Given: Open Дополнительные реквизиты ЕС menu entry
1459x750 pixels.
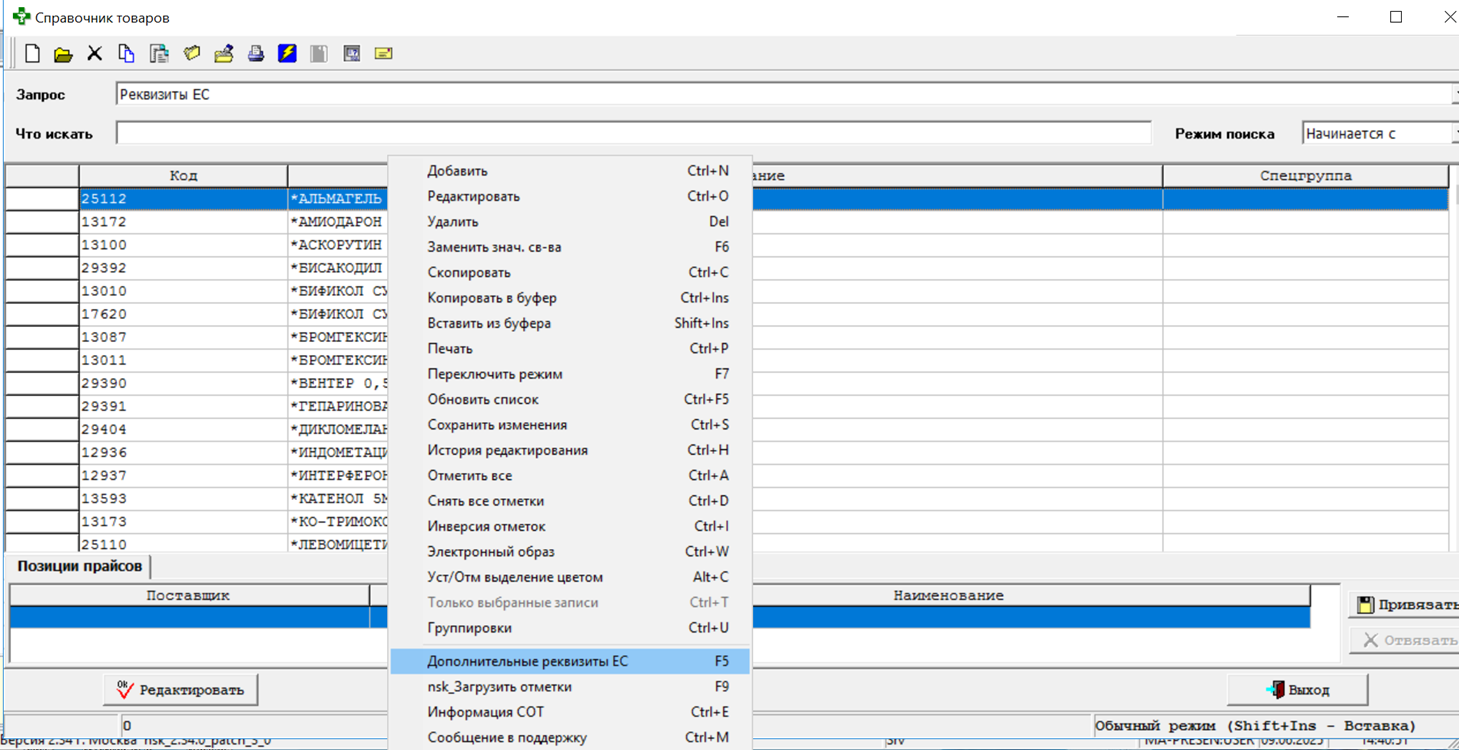Looking at the screenshot, I should [569, 661].
